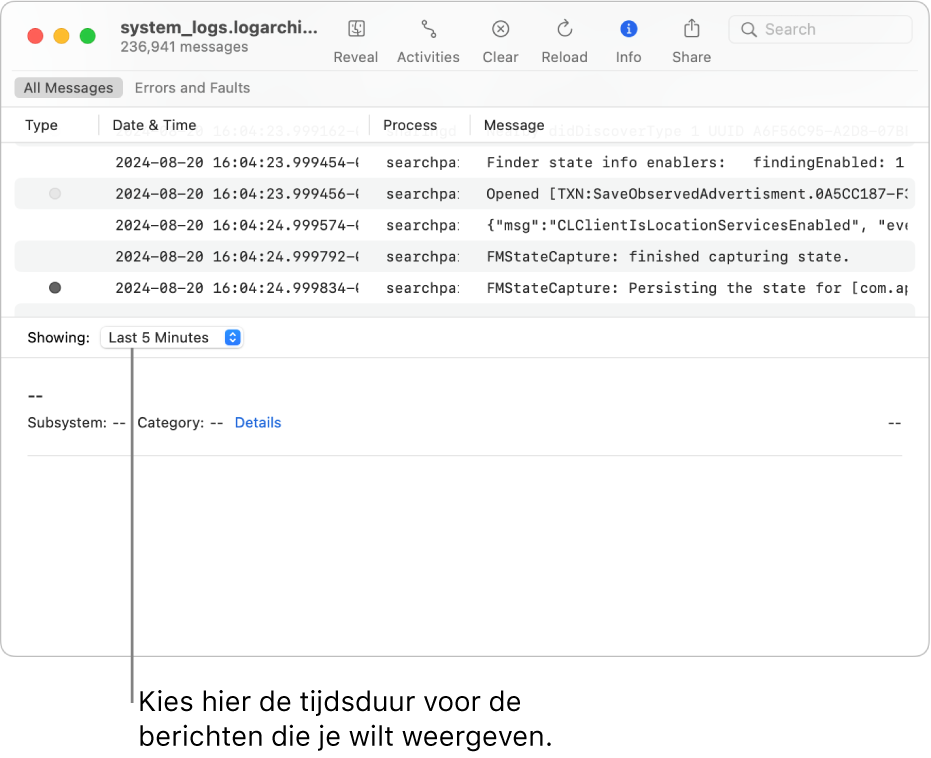Close the Console window
This screenshot has height=758, width=931.
tap(36, 36)
